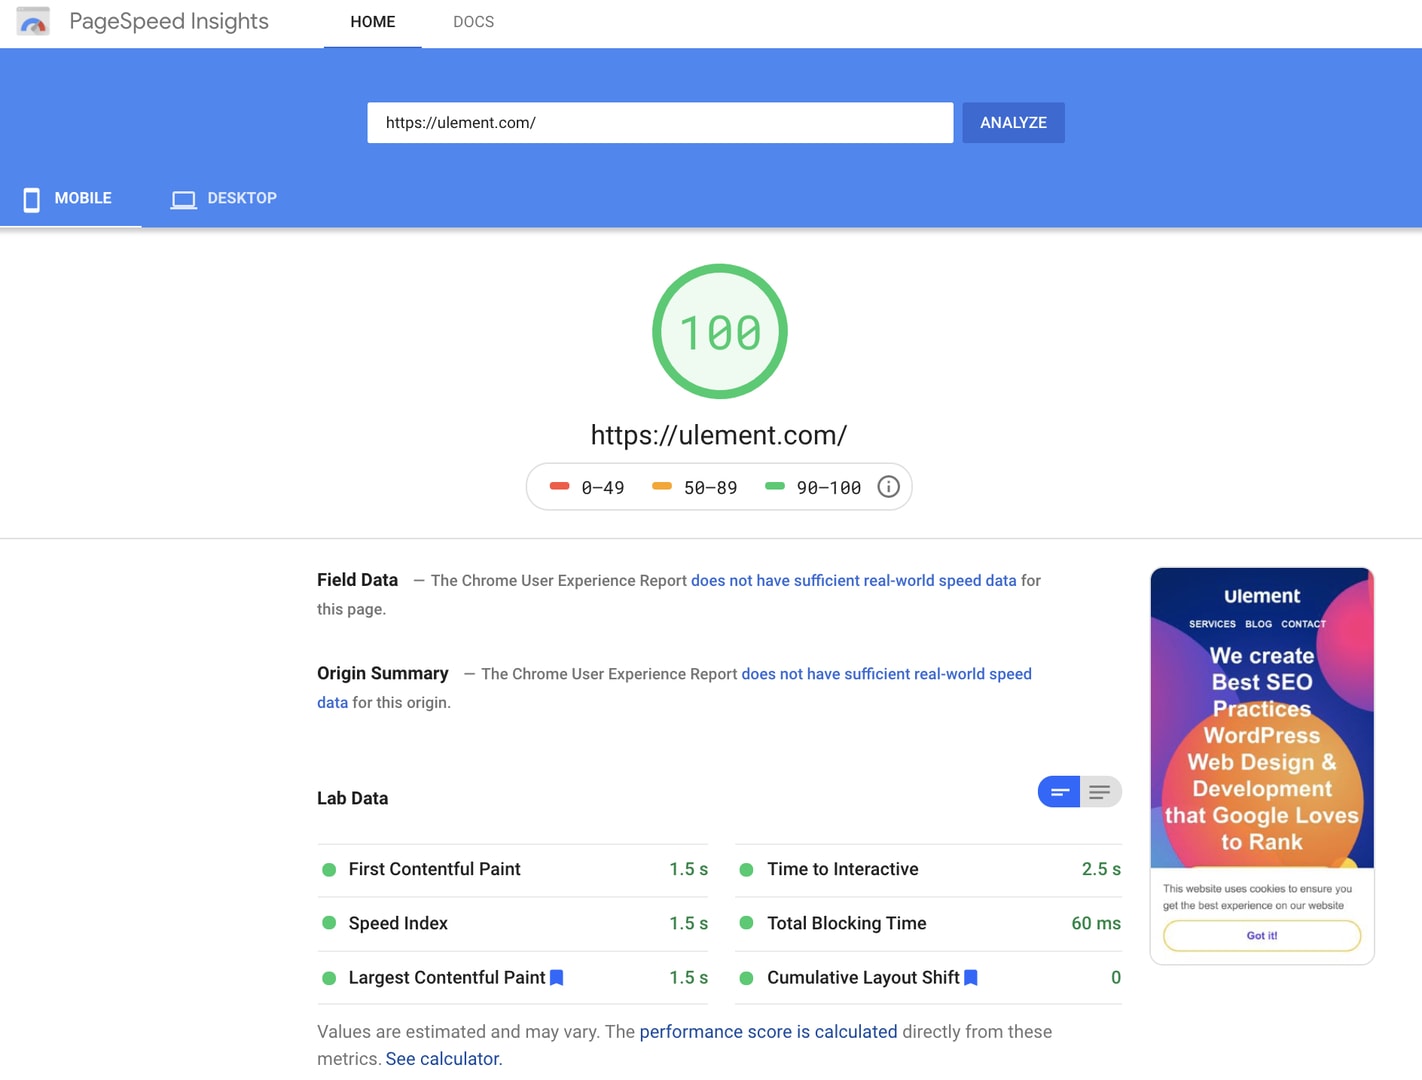Click Cumulative Layout Shift 0 value
This screenshot has height=1080, width=1422.
1116,978
